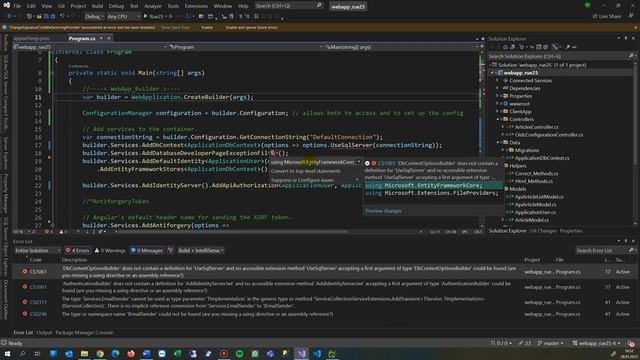Open Google Chrome from the taskbar
Image resolution: width=640 pixels, height=360 pixels.
[100, 353]
